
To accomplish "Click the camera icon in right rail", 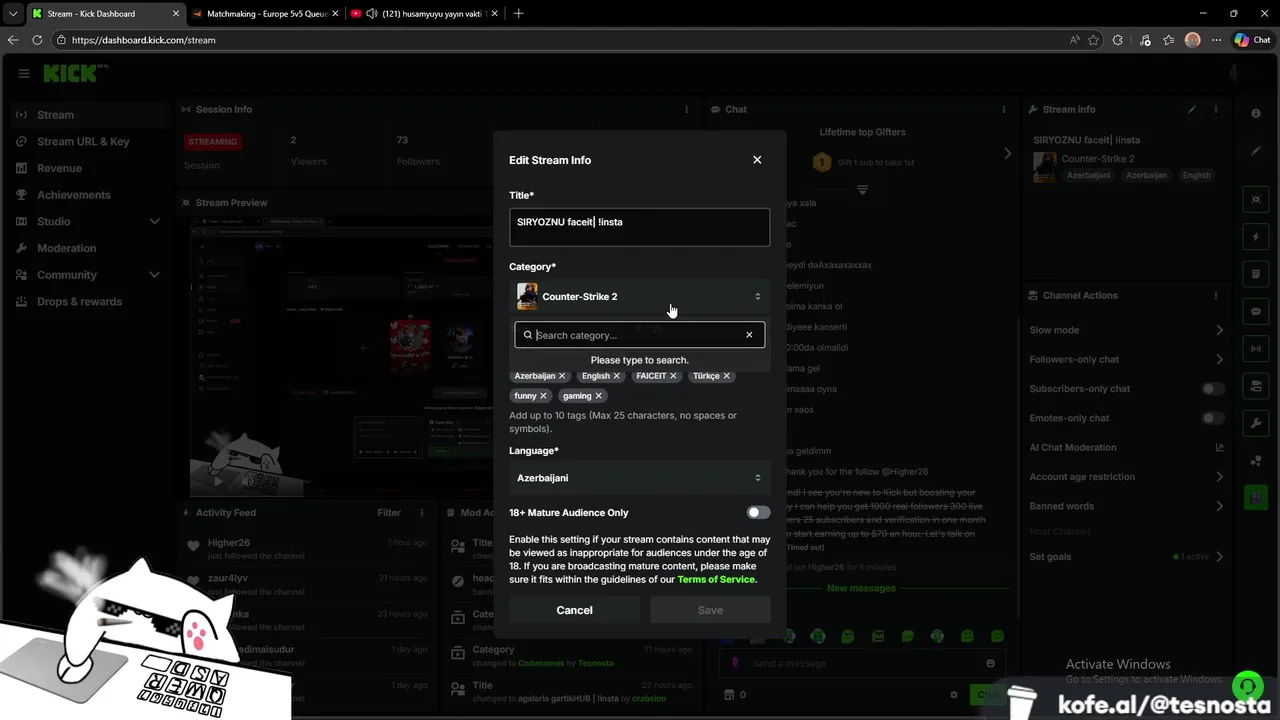I will [x=1256, y=386].
